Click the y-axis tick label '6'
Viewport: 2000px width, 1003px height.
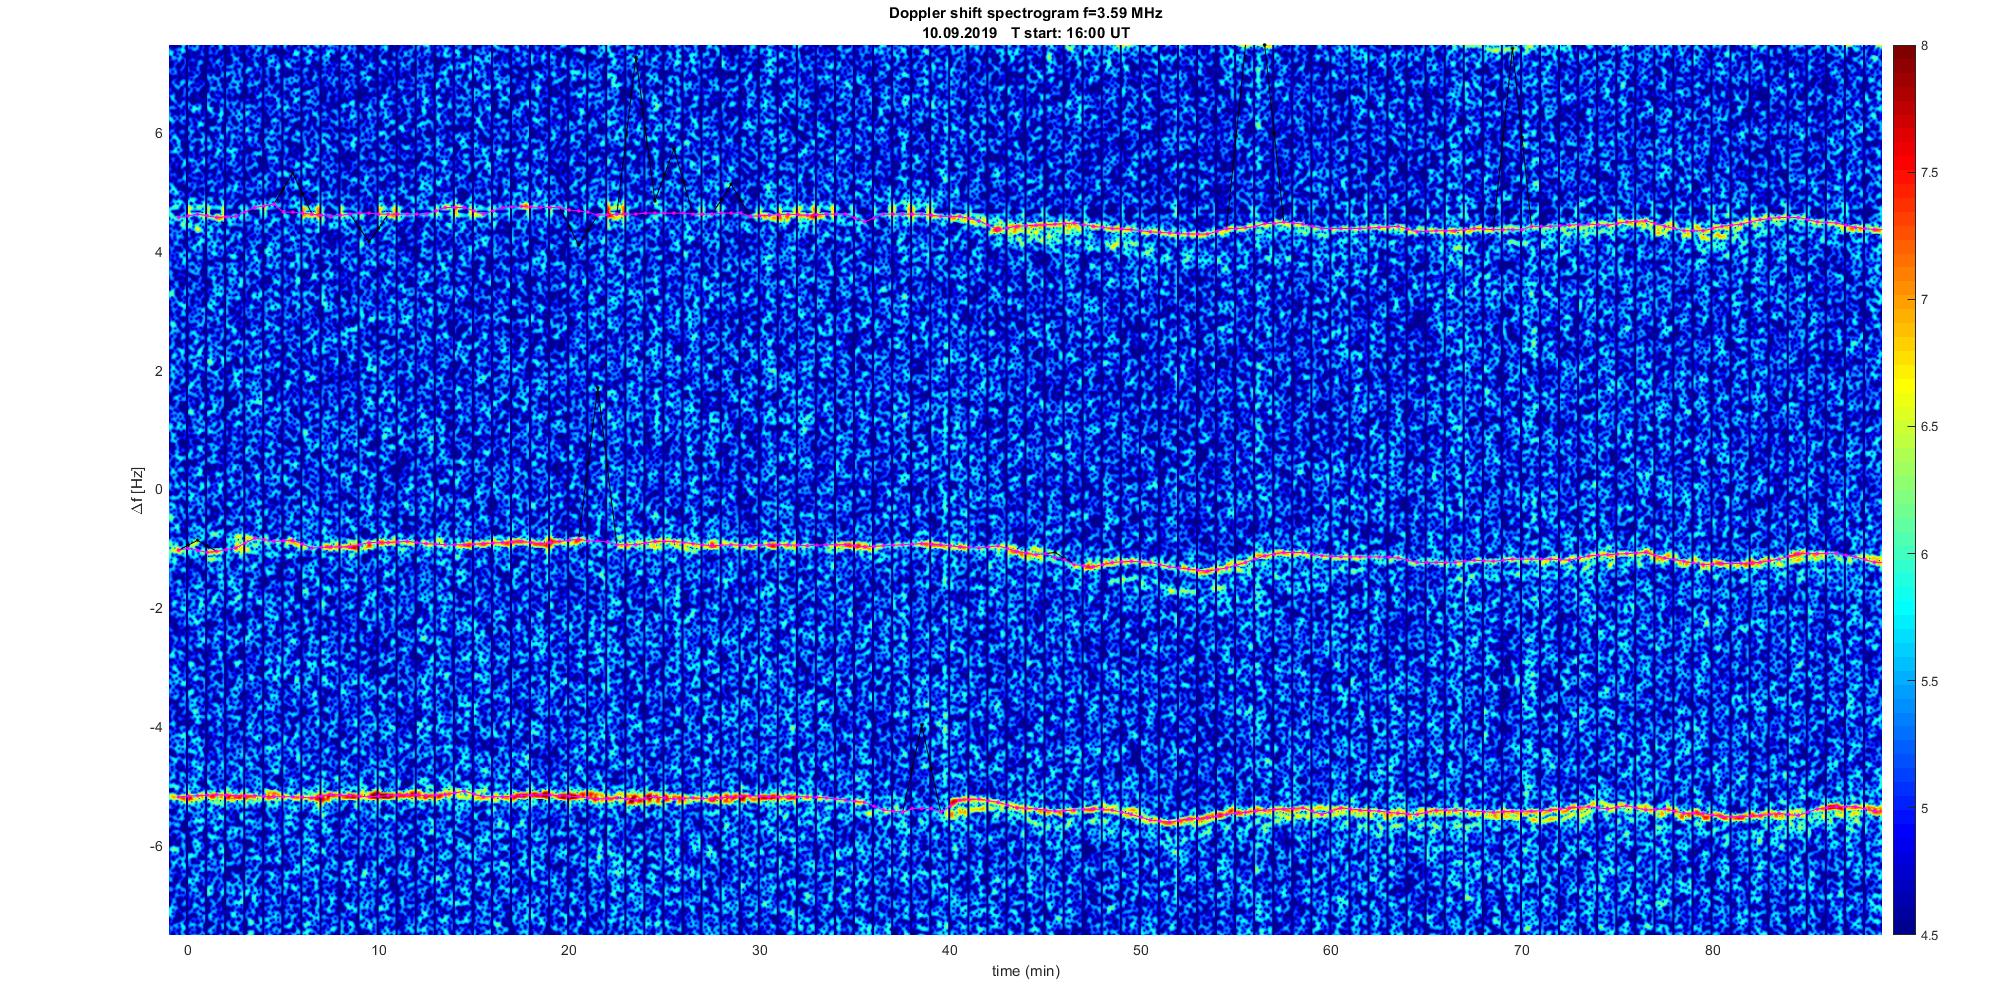click(x=158, y=133)
